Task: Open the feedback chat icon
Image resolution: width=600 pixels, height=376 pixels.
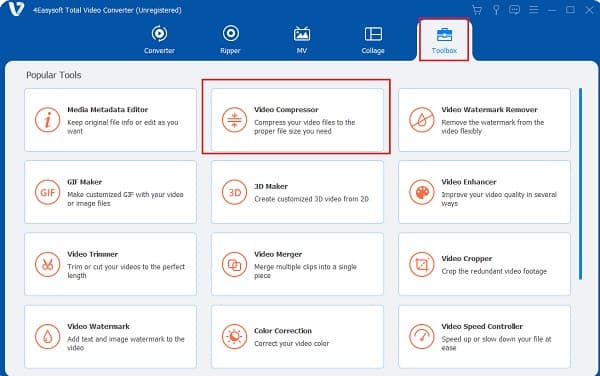Action: (514, 10)
